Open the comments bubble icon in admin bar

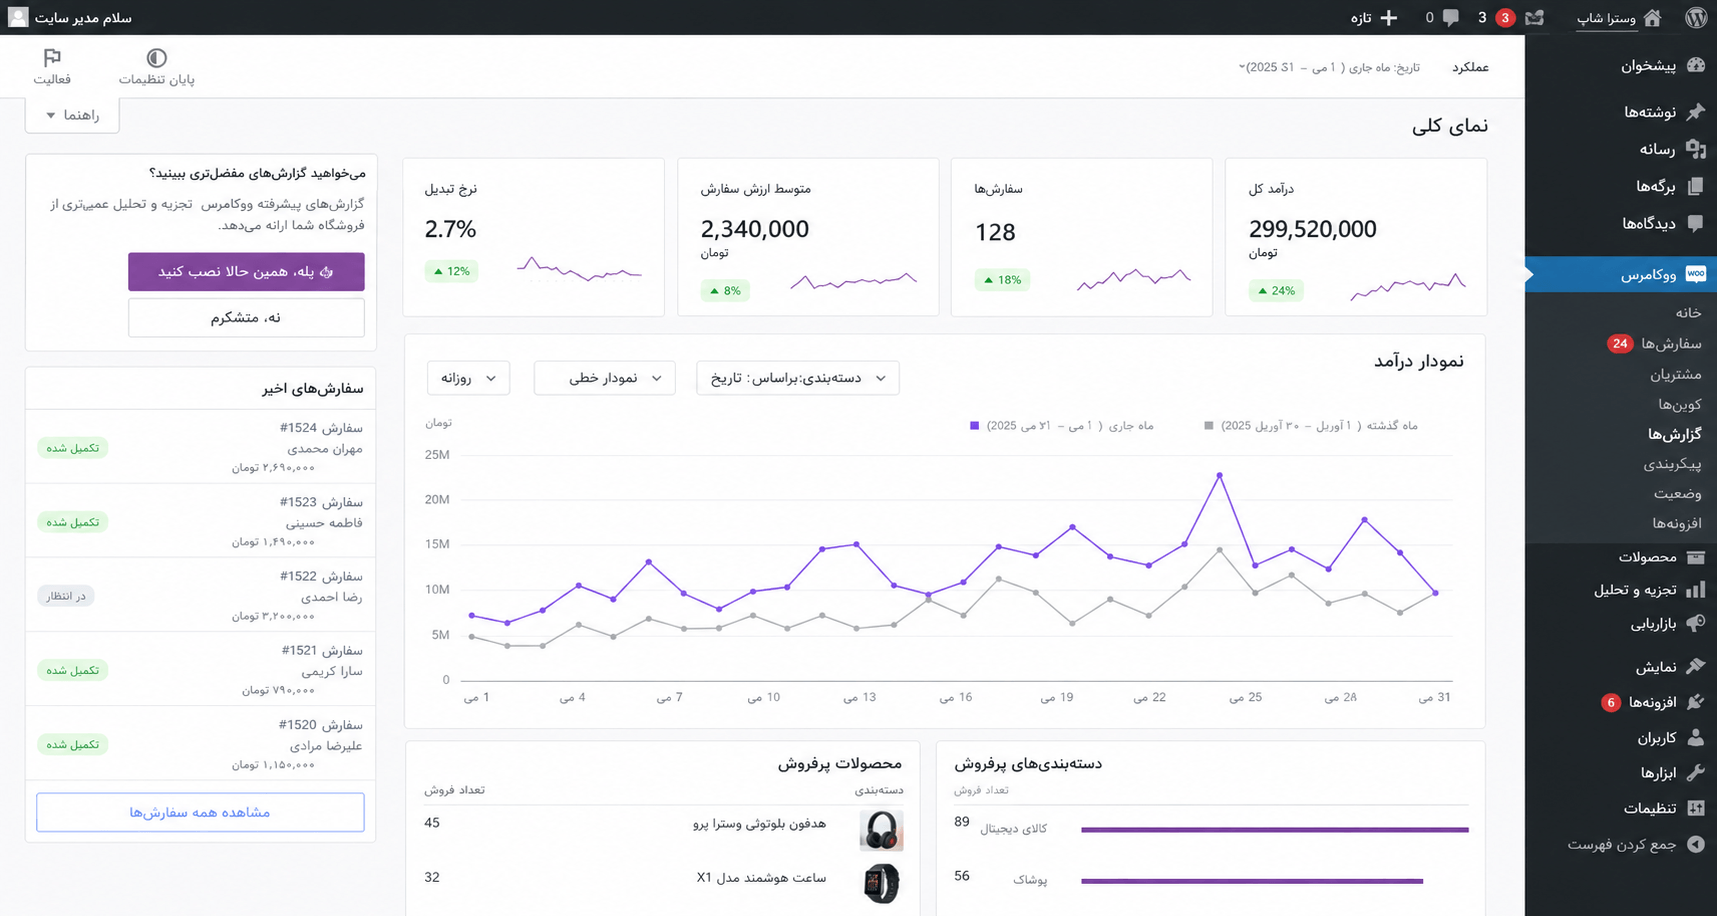(x=1451, y=18)
